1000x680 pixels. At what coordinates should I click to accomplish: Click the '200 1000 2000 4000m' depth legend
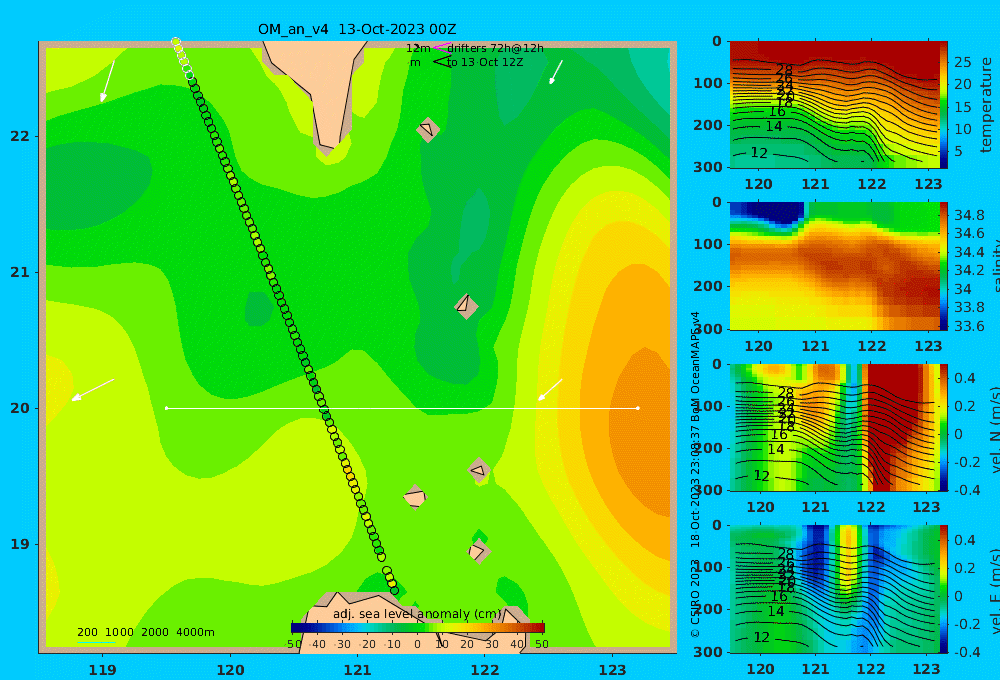[145, 632]
